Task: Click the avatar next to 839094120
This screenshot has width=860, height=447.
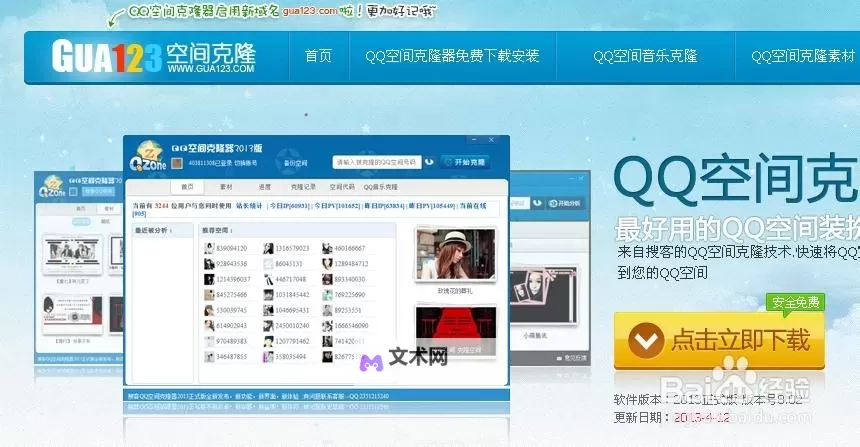Action: (x=209, y=248)
